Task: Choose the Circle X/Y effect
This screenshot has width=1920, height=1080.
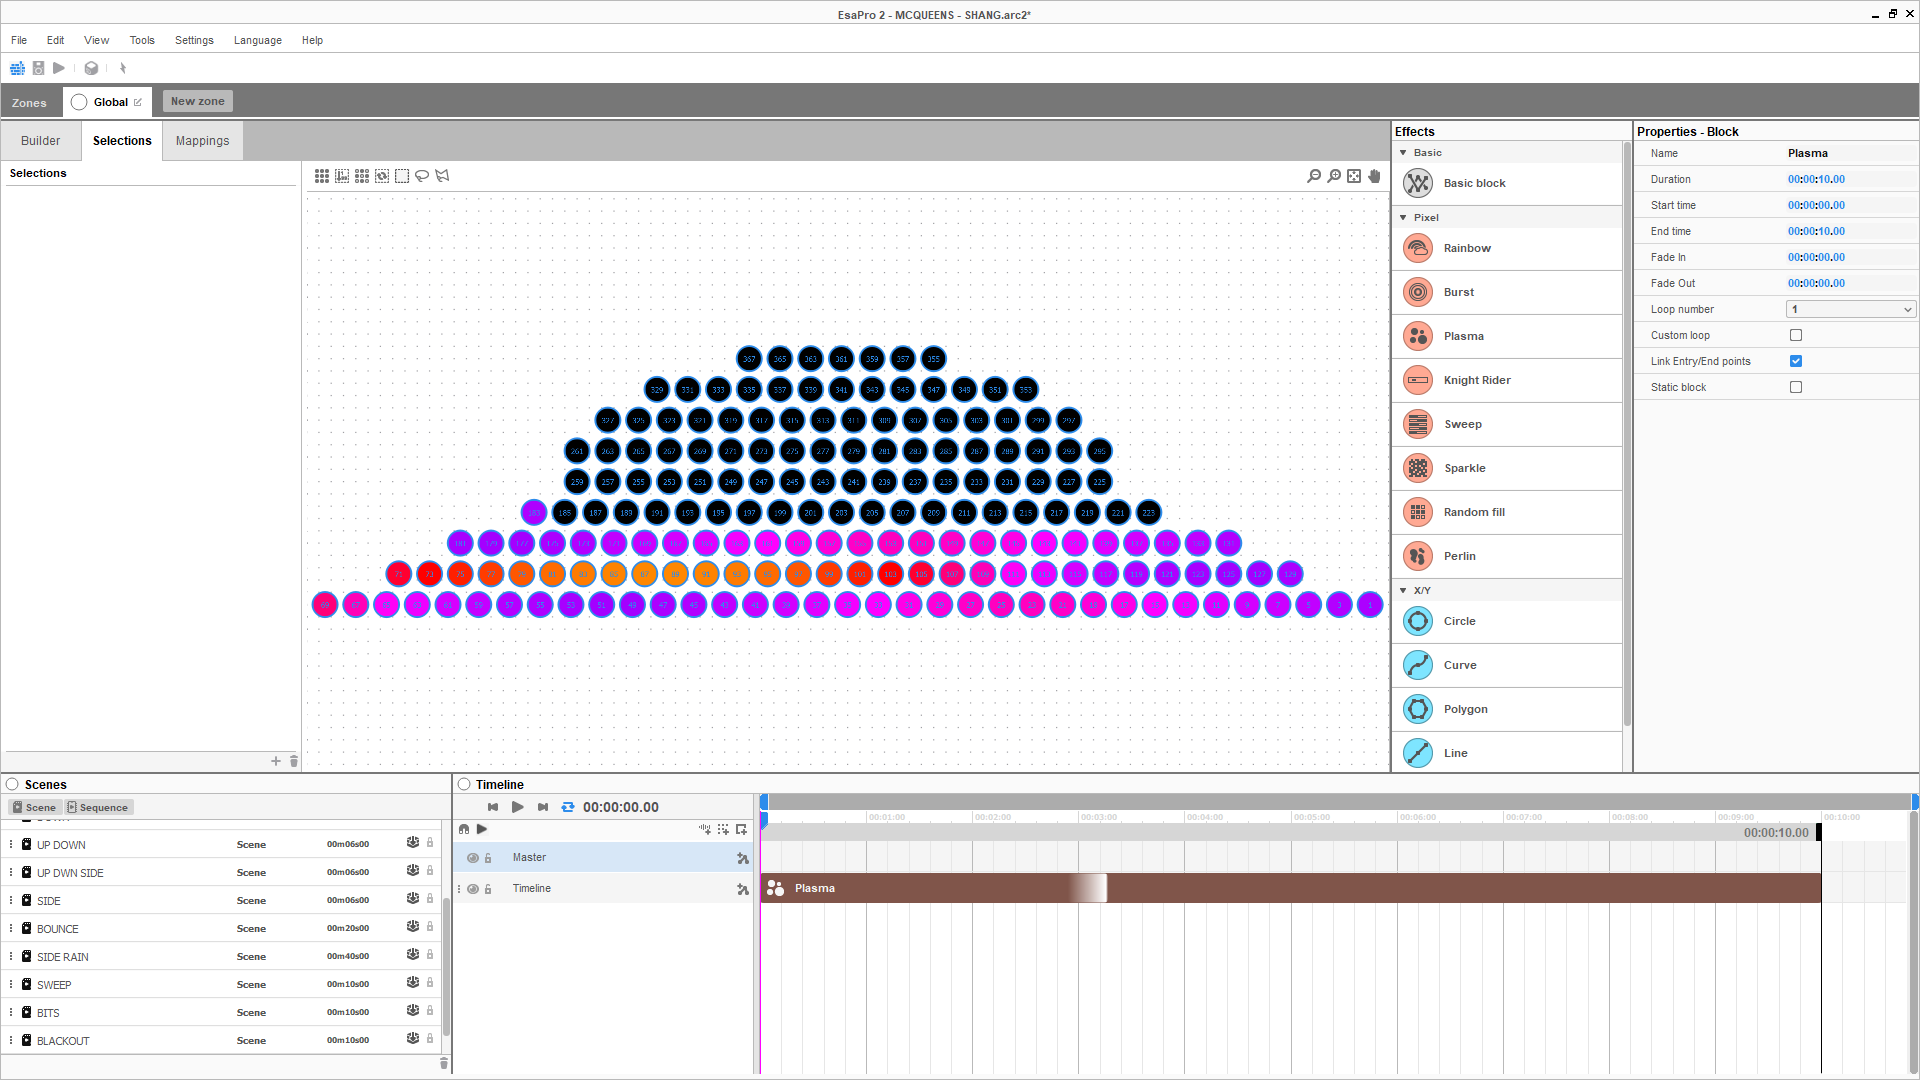Action: (x=1506, y=622)
